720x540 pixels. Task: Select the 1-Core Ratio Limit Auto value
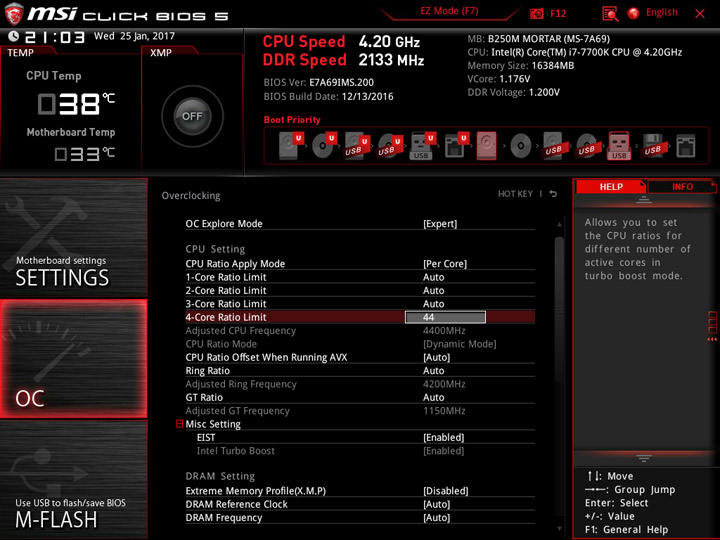[x=433, y=277]
